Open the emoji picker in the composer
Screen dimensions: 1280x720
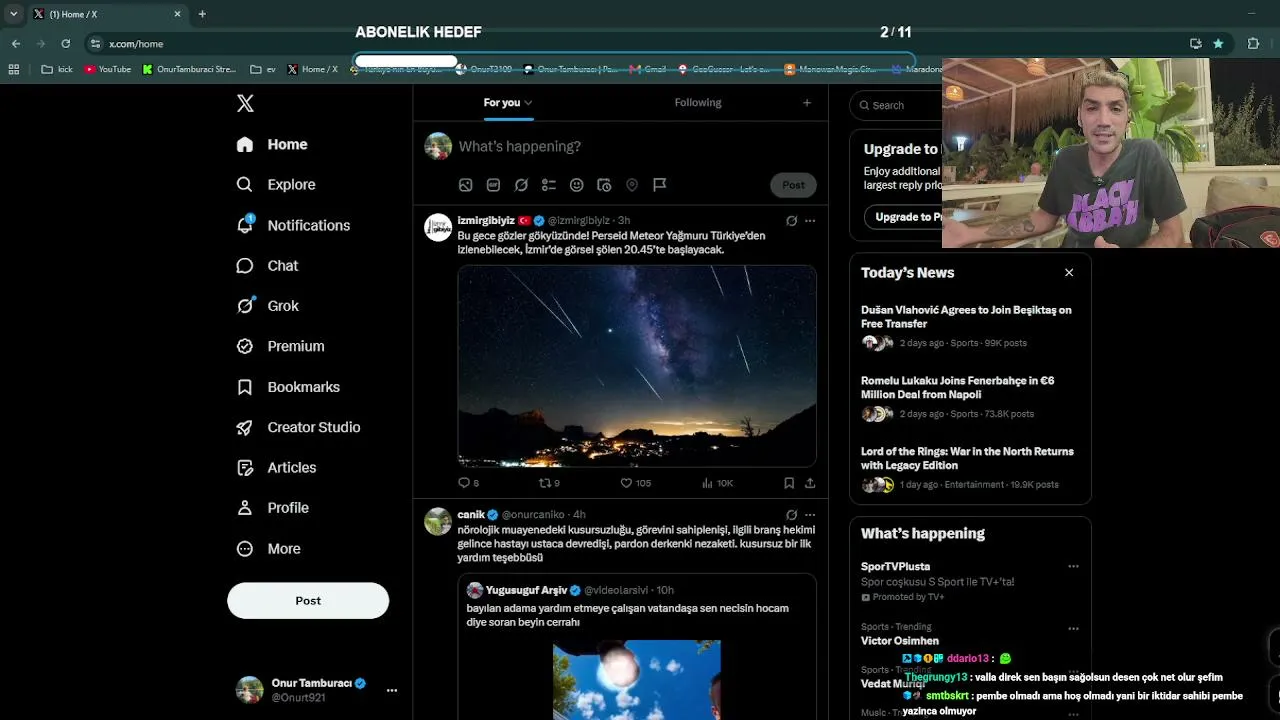(x=576, y=185)
